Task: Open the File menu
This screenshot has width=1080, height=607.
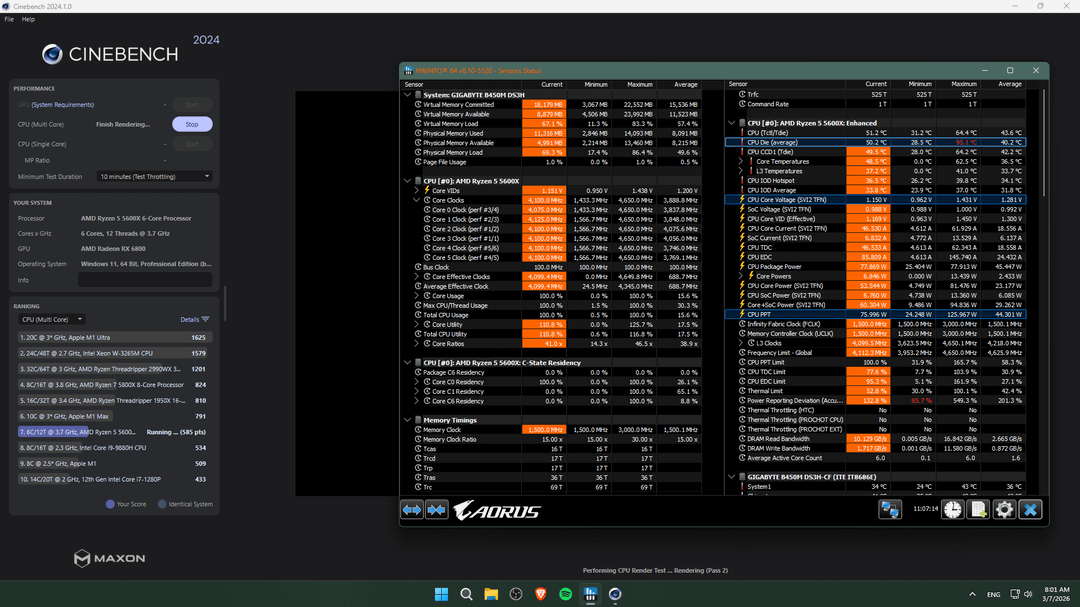Action: (x=9, y=19)
